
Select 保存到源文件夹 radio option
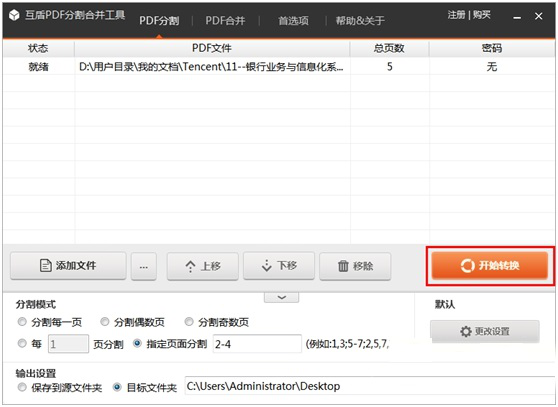tap(22, 387)
